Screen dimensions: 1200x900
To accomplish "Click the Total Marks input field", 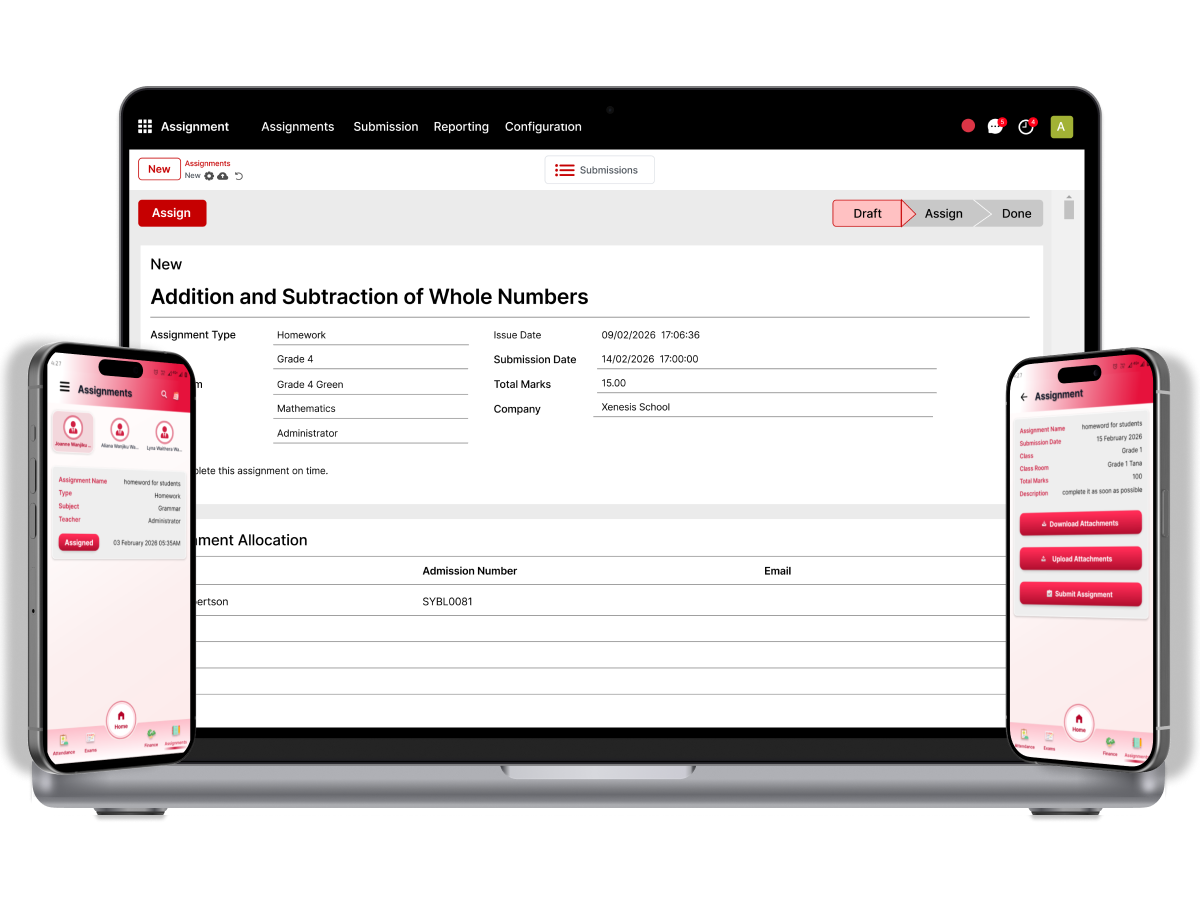I will point(766,383).
